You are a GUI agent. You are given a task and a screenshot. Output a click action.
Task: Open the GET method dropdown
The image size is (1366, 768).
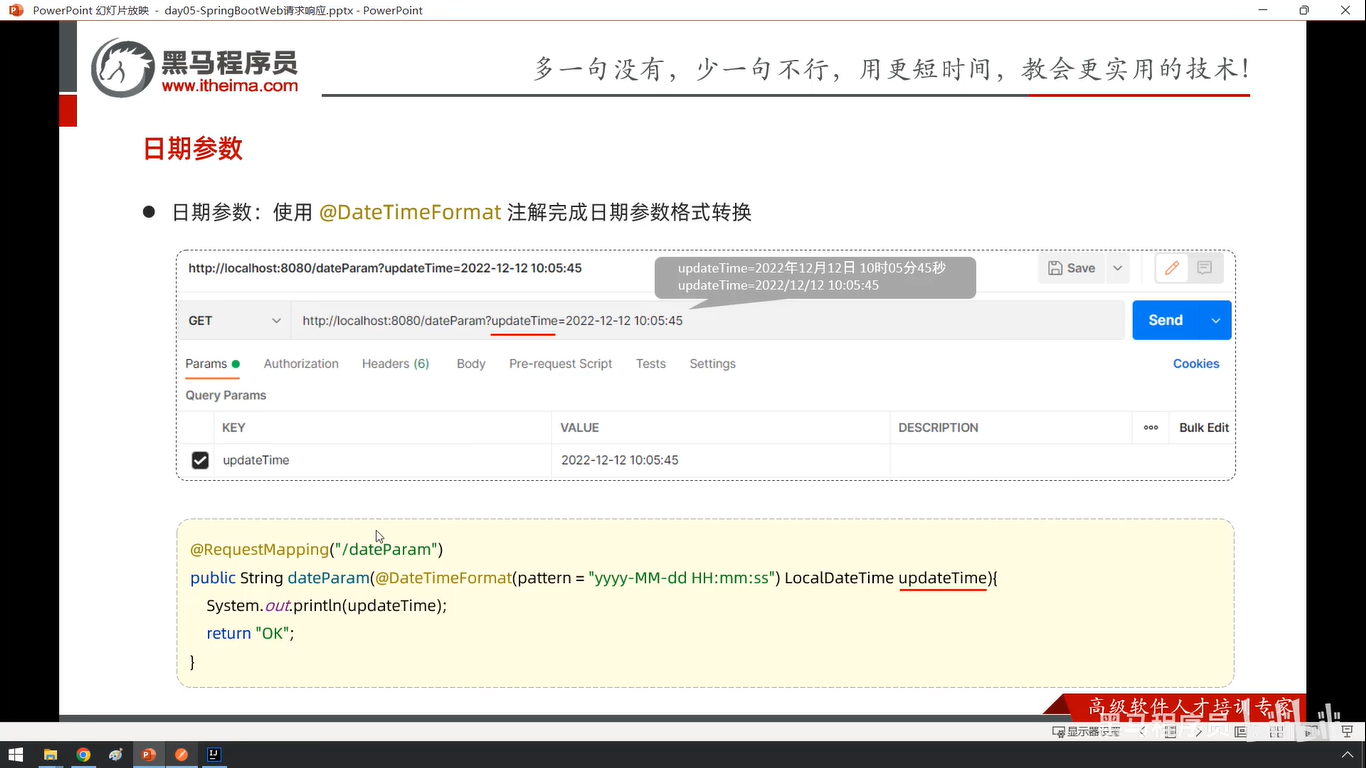tap(235, 321)
